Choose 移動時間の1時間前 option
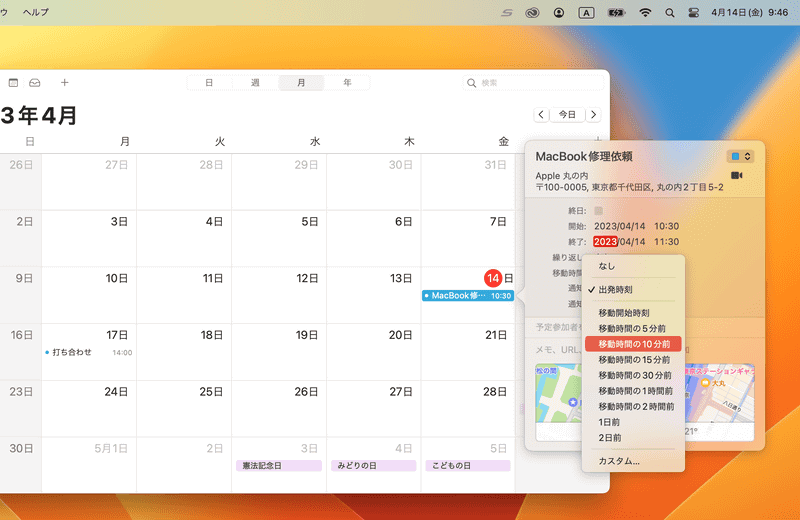The height and width of the screenshot is (520, 800). [x=633, y=391]
